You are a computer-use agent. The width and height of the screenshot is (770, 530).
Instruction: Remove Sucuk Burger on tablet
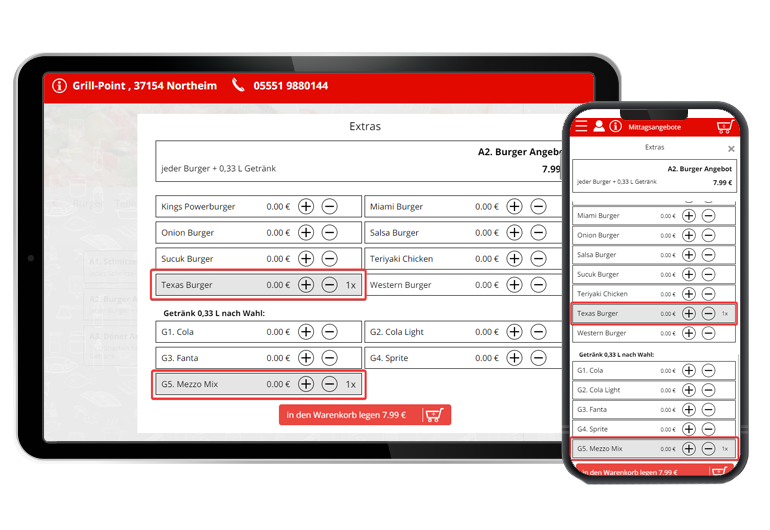coord(330,258)
